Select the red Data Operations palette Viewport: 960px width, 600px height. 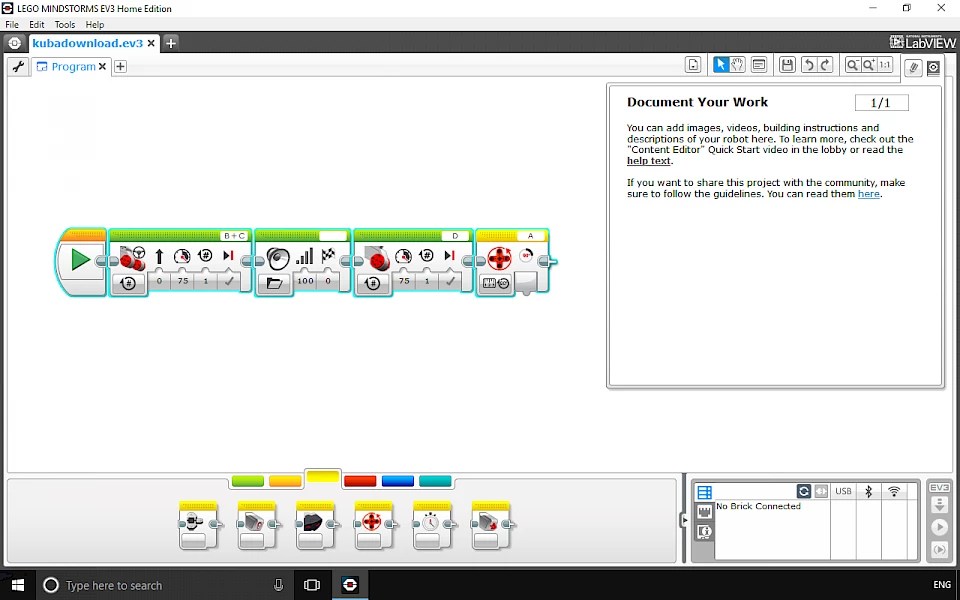click(x=360, y=482)
